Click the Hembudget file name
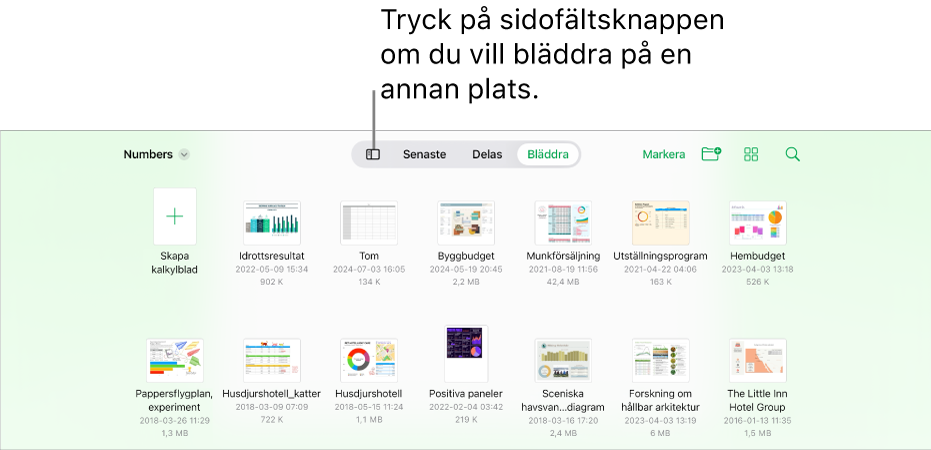Screen dimensions: 931x450 (x=758, y=256)
